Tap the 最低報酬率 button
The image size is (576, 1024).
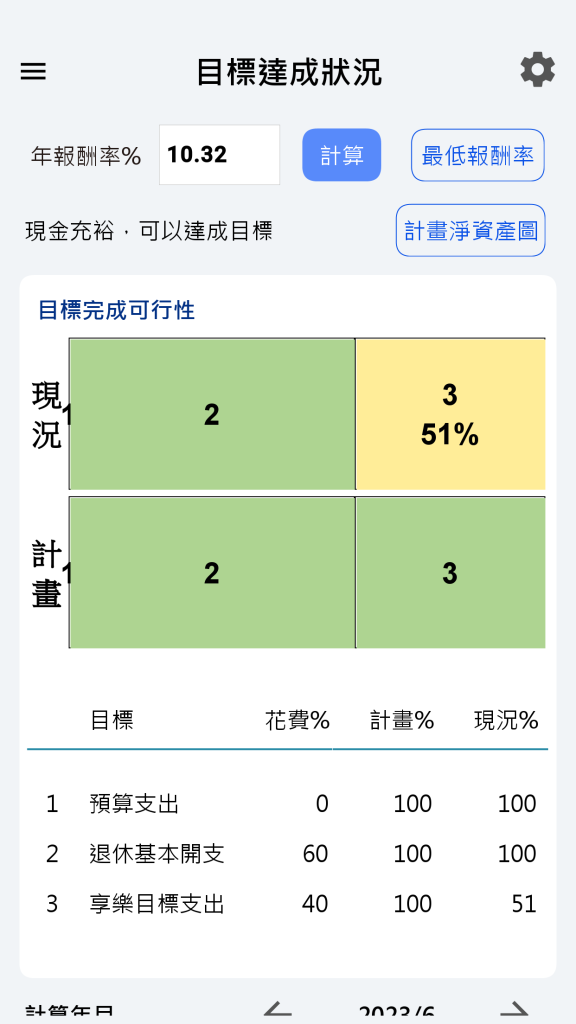coord(477,155)
